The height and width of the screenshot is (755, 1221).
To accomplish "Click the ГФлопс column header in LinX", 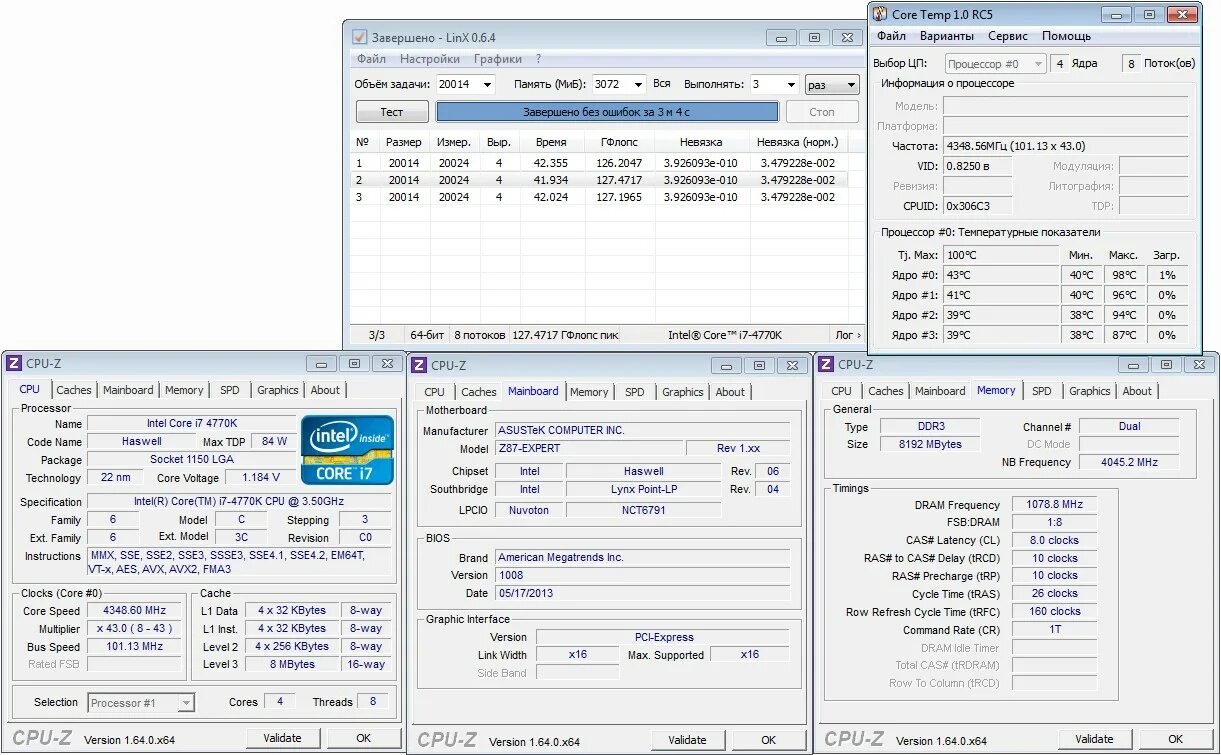I will coord(620,142).
